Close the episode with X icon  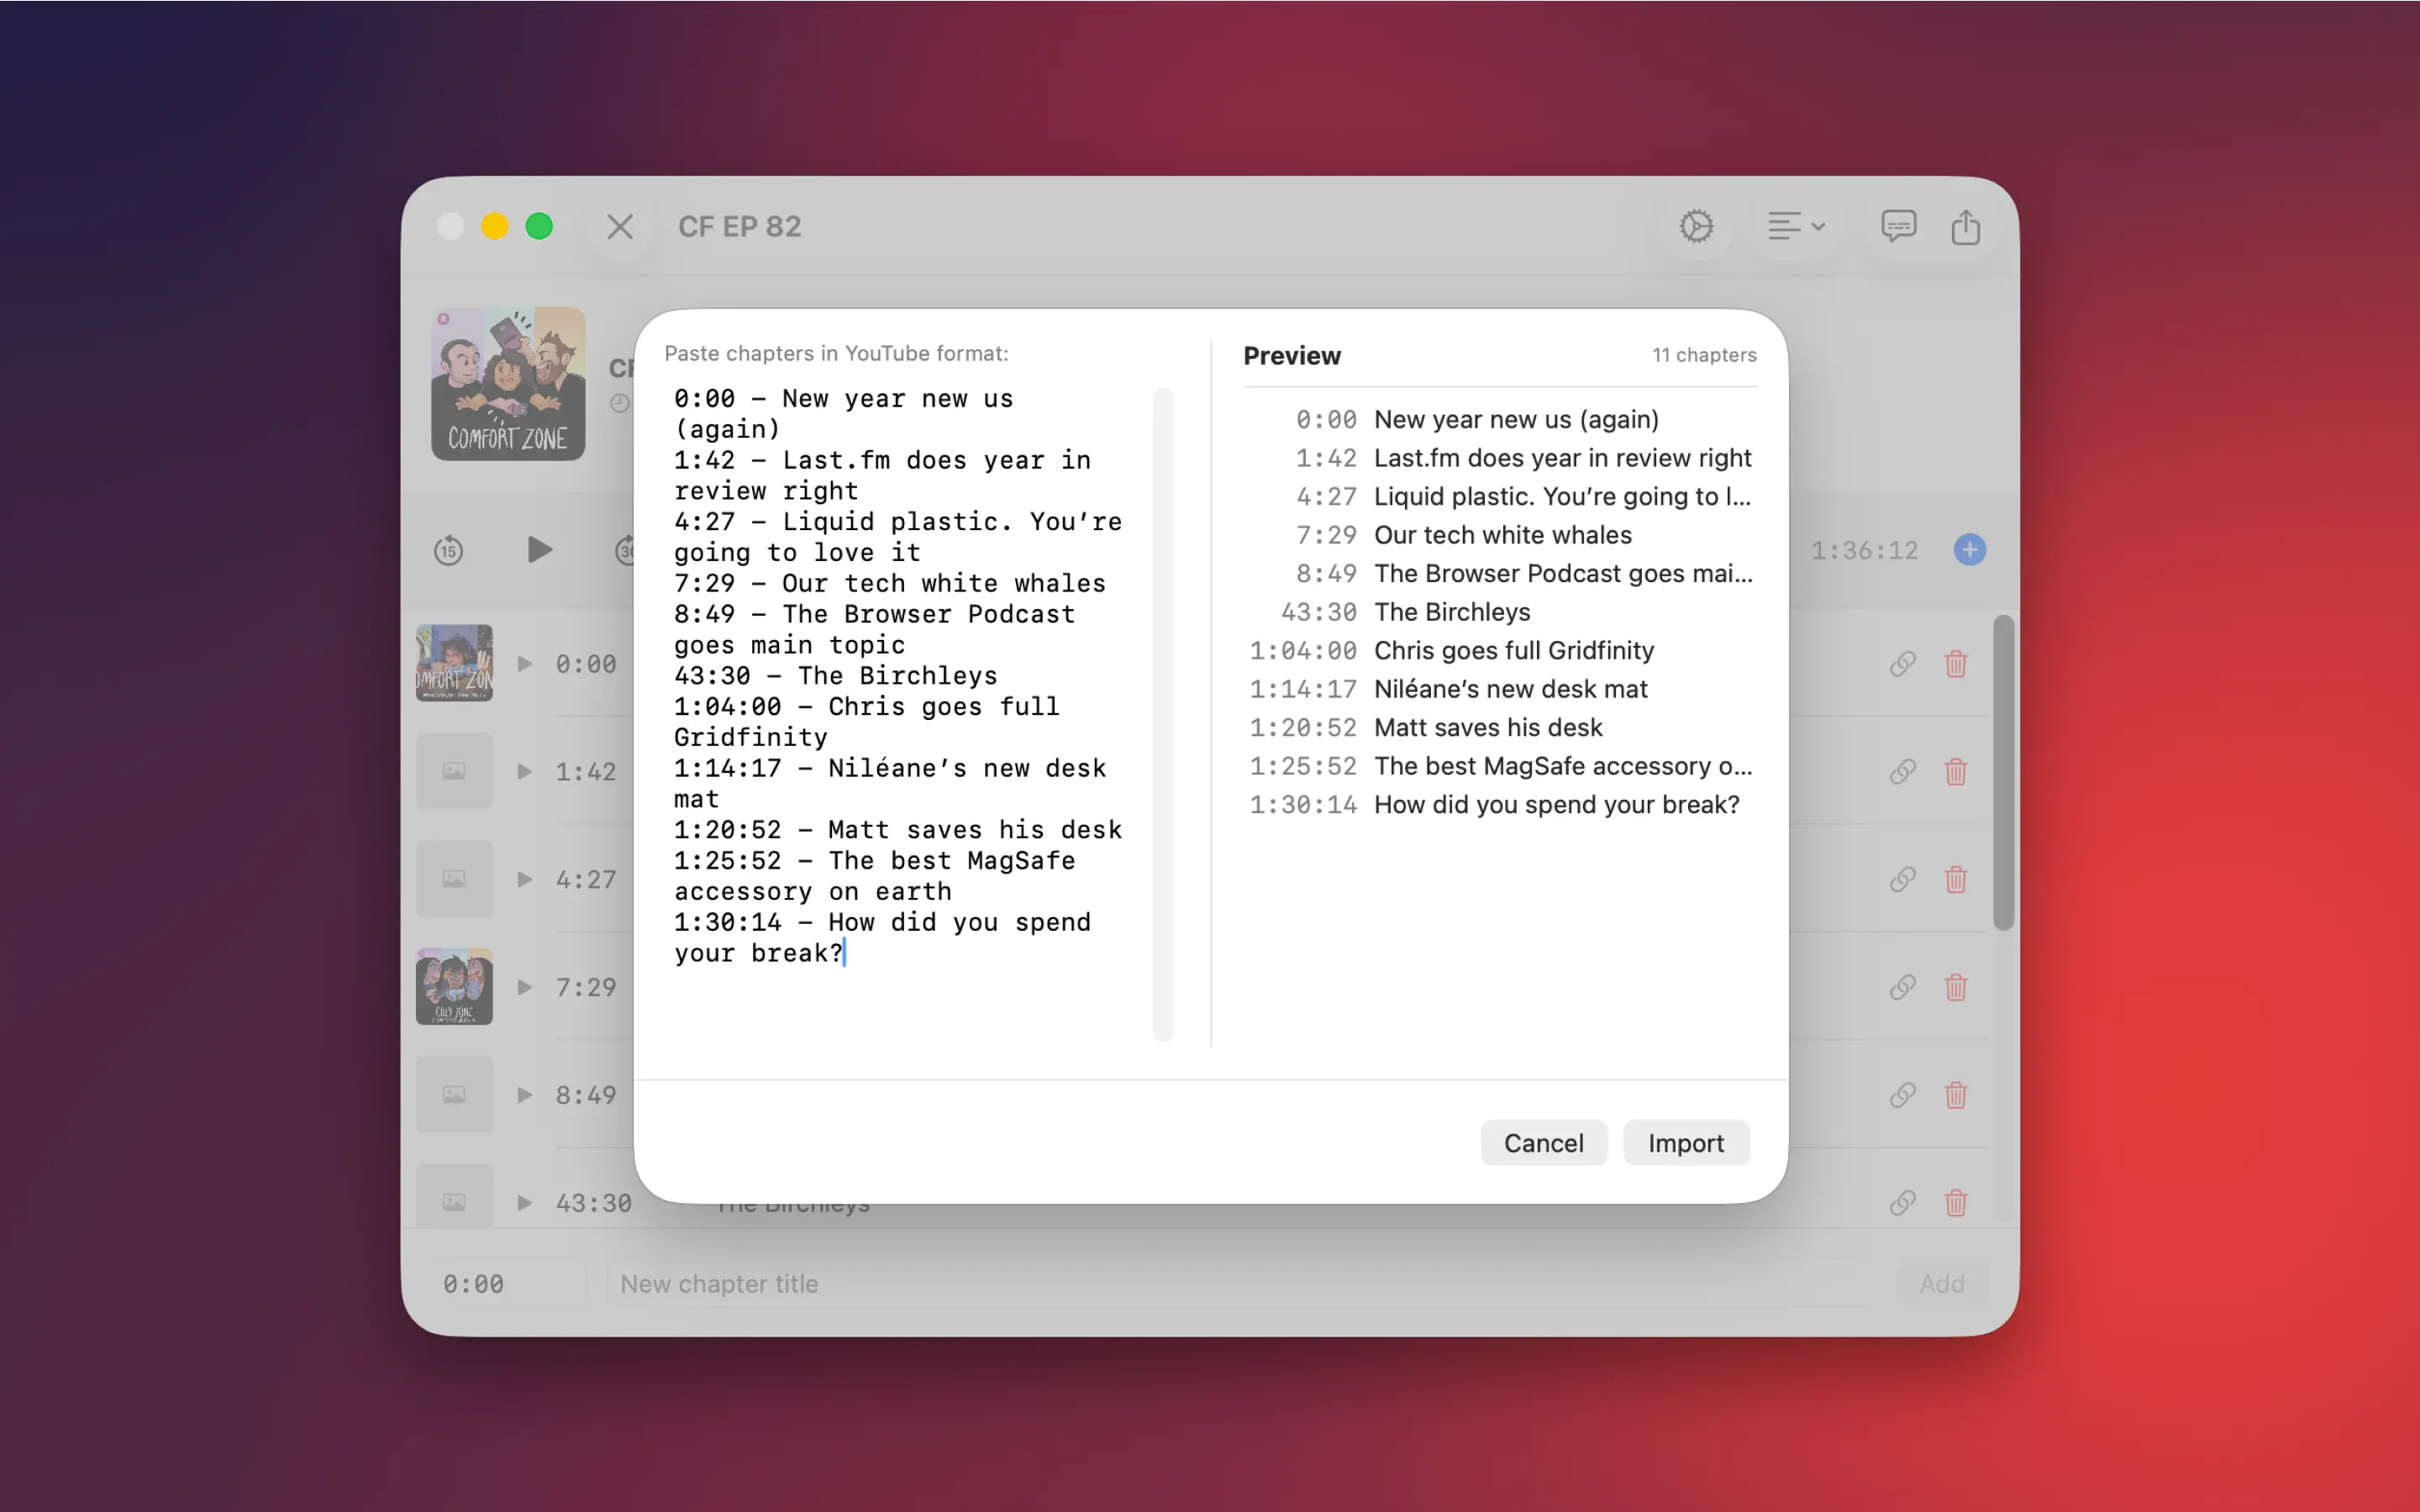[x=620, y=226]
